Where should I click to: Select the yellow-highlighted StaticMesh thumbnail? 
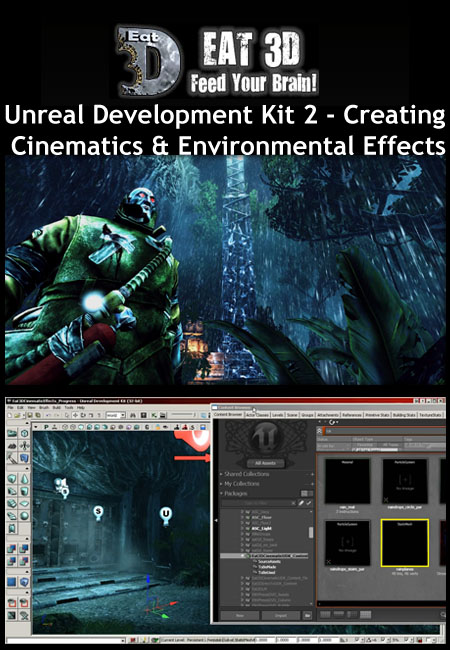(404, 543)
